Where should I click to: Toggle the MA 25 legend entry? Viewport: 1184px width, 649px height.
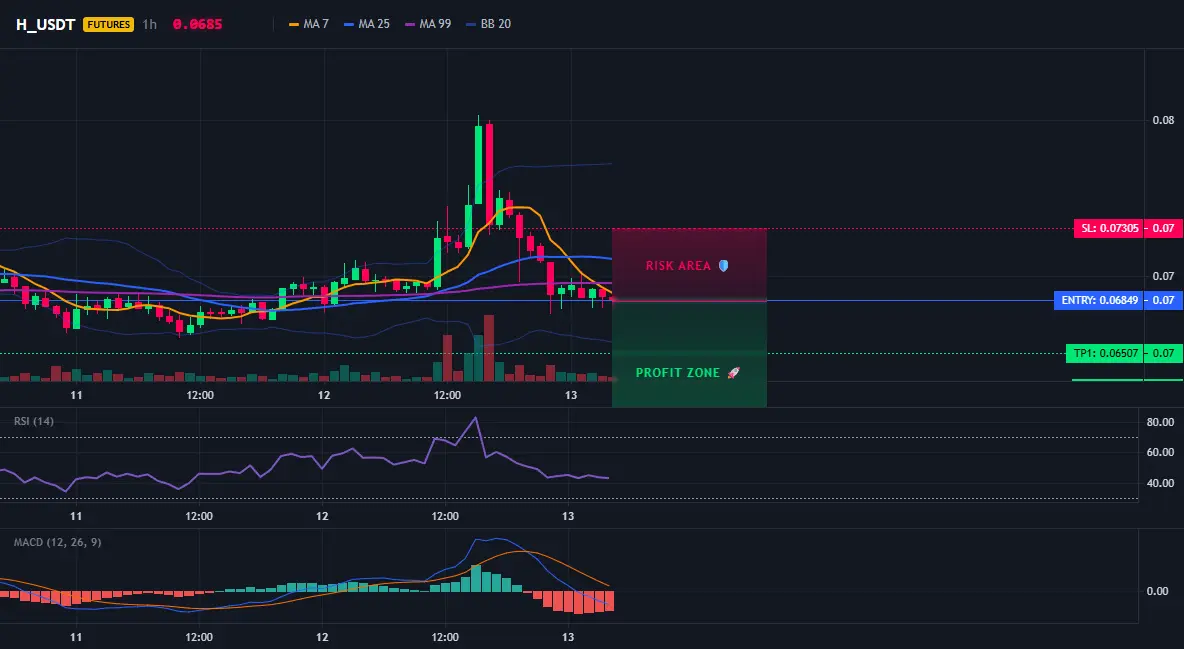pyautogui.click(x=367, y=24)
